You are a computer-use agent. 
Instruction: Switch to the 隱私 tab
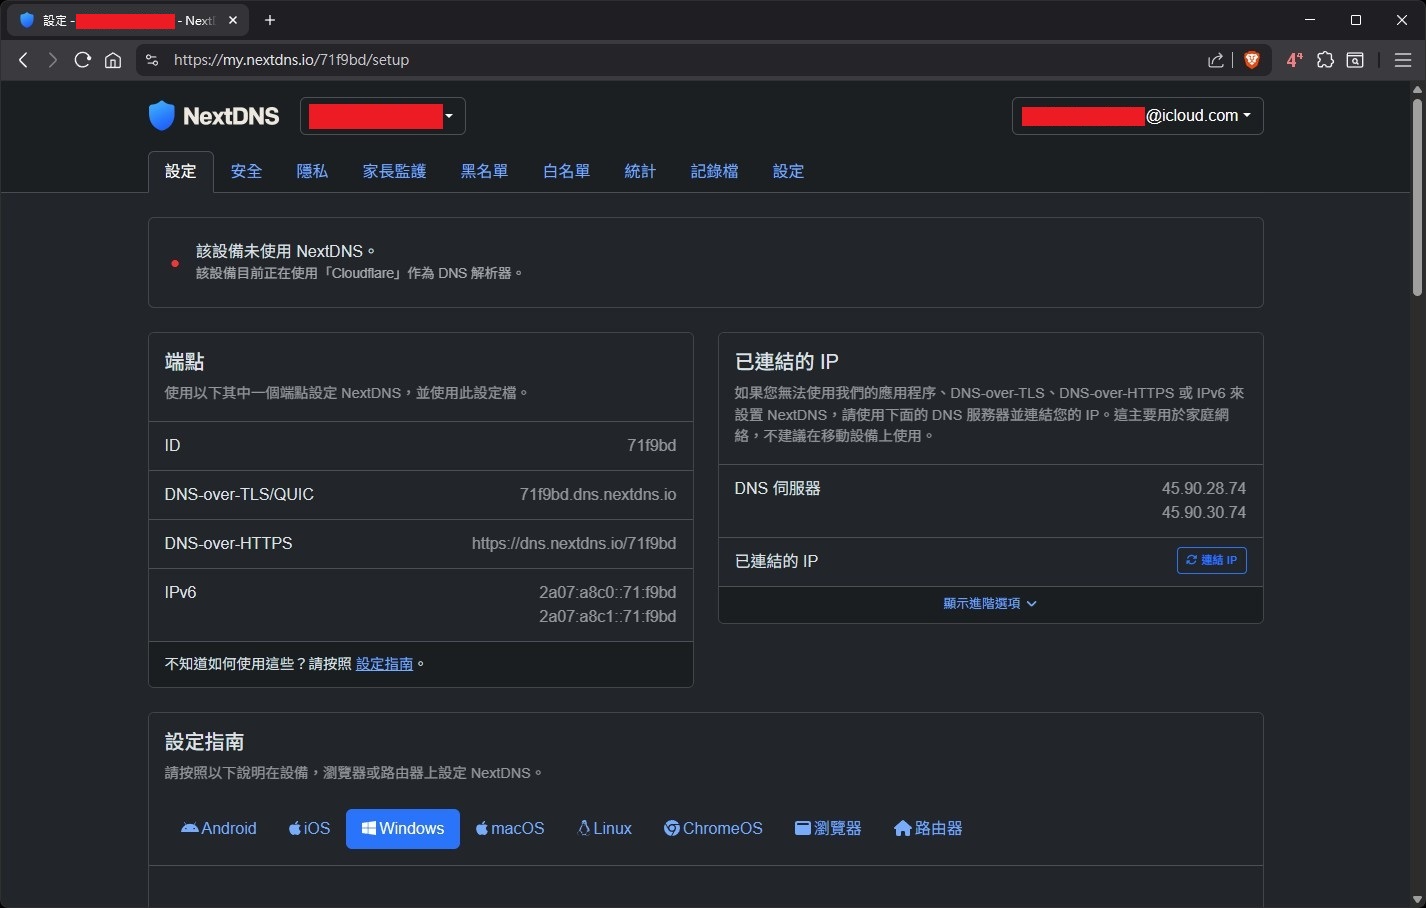[312, 171]
